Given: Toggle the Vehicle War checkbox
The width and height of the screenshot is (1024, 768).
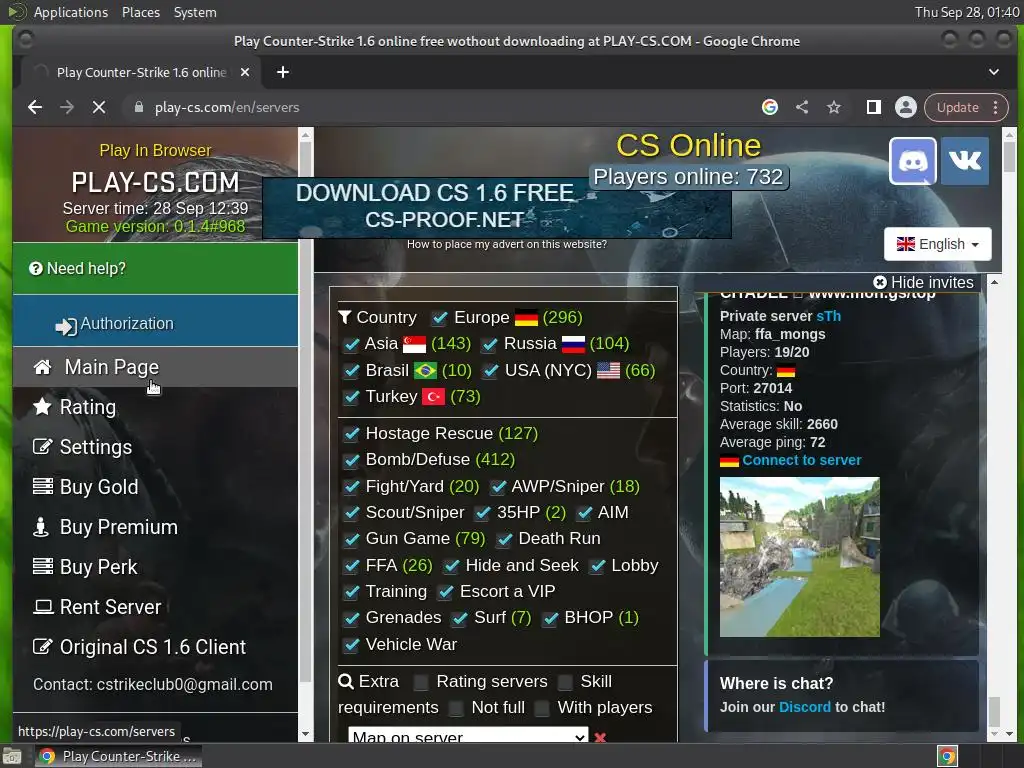Looking at the screenshot, I should click(351, 645).
